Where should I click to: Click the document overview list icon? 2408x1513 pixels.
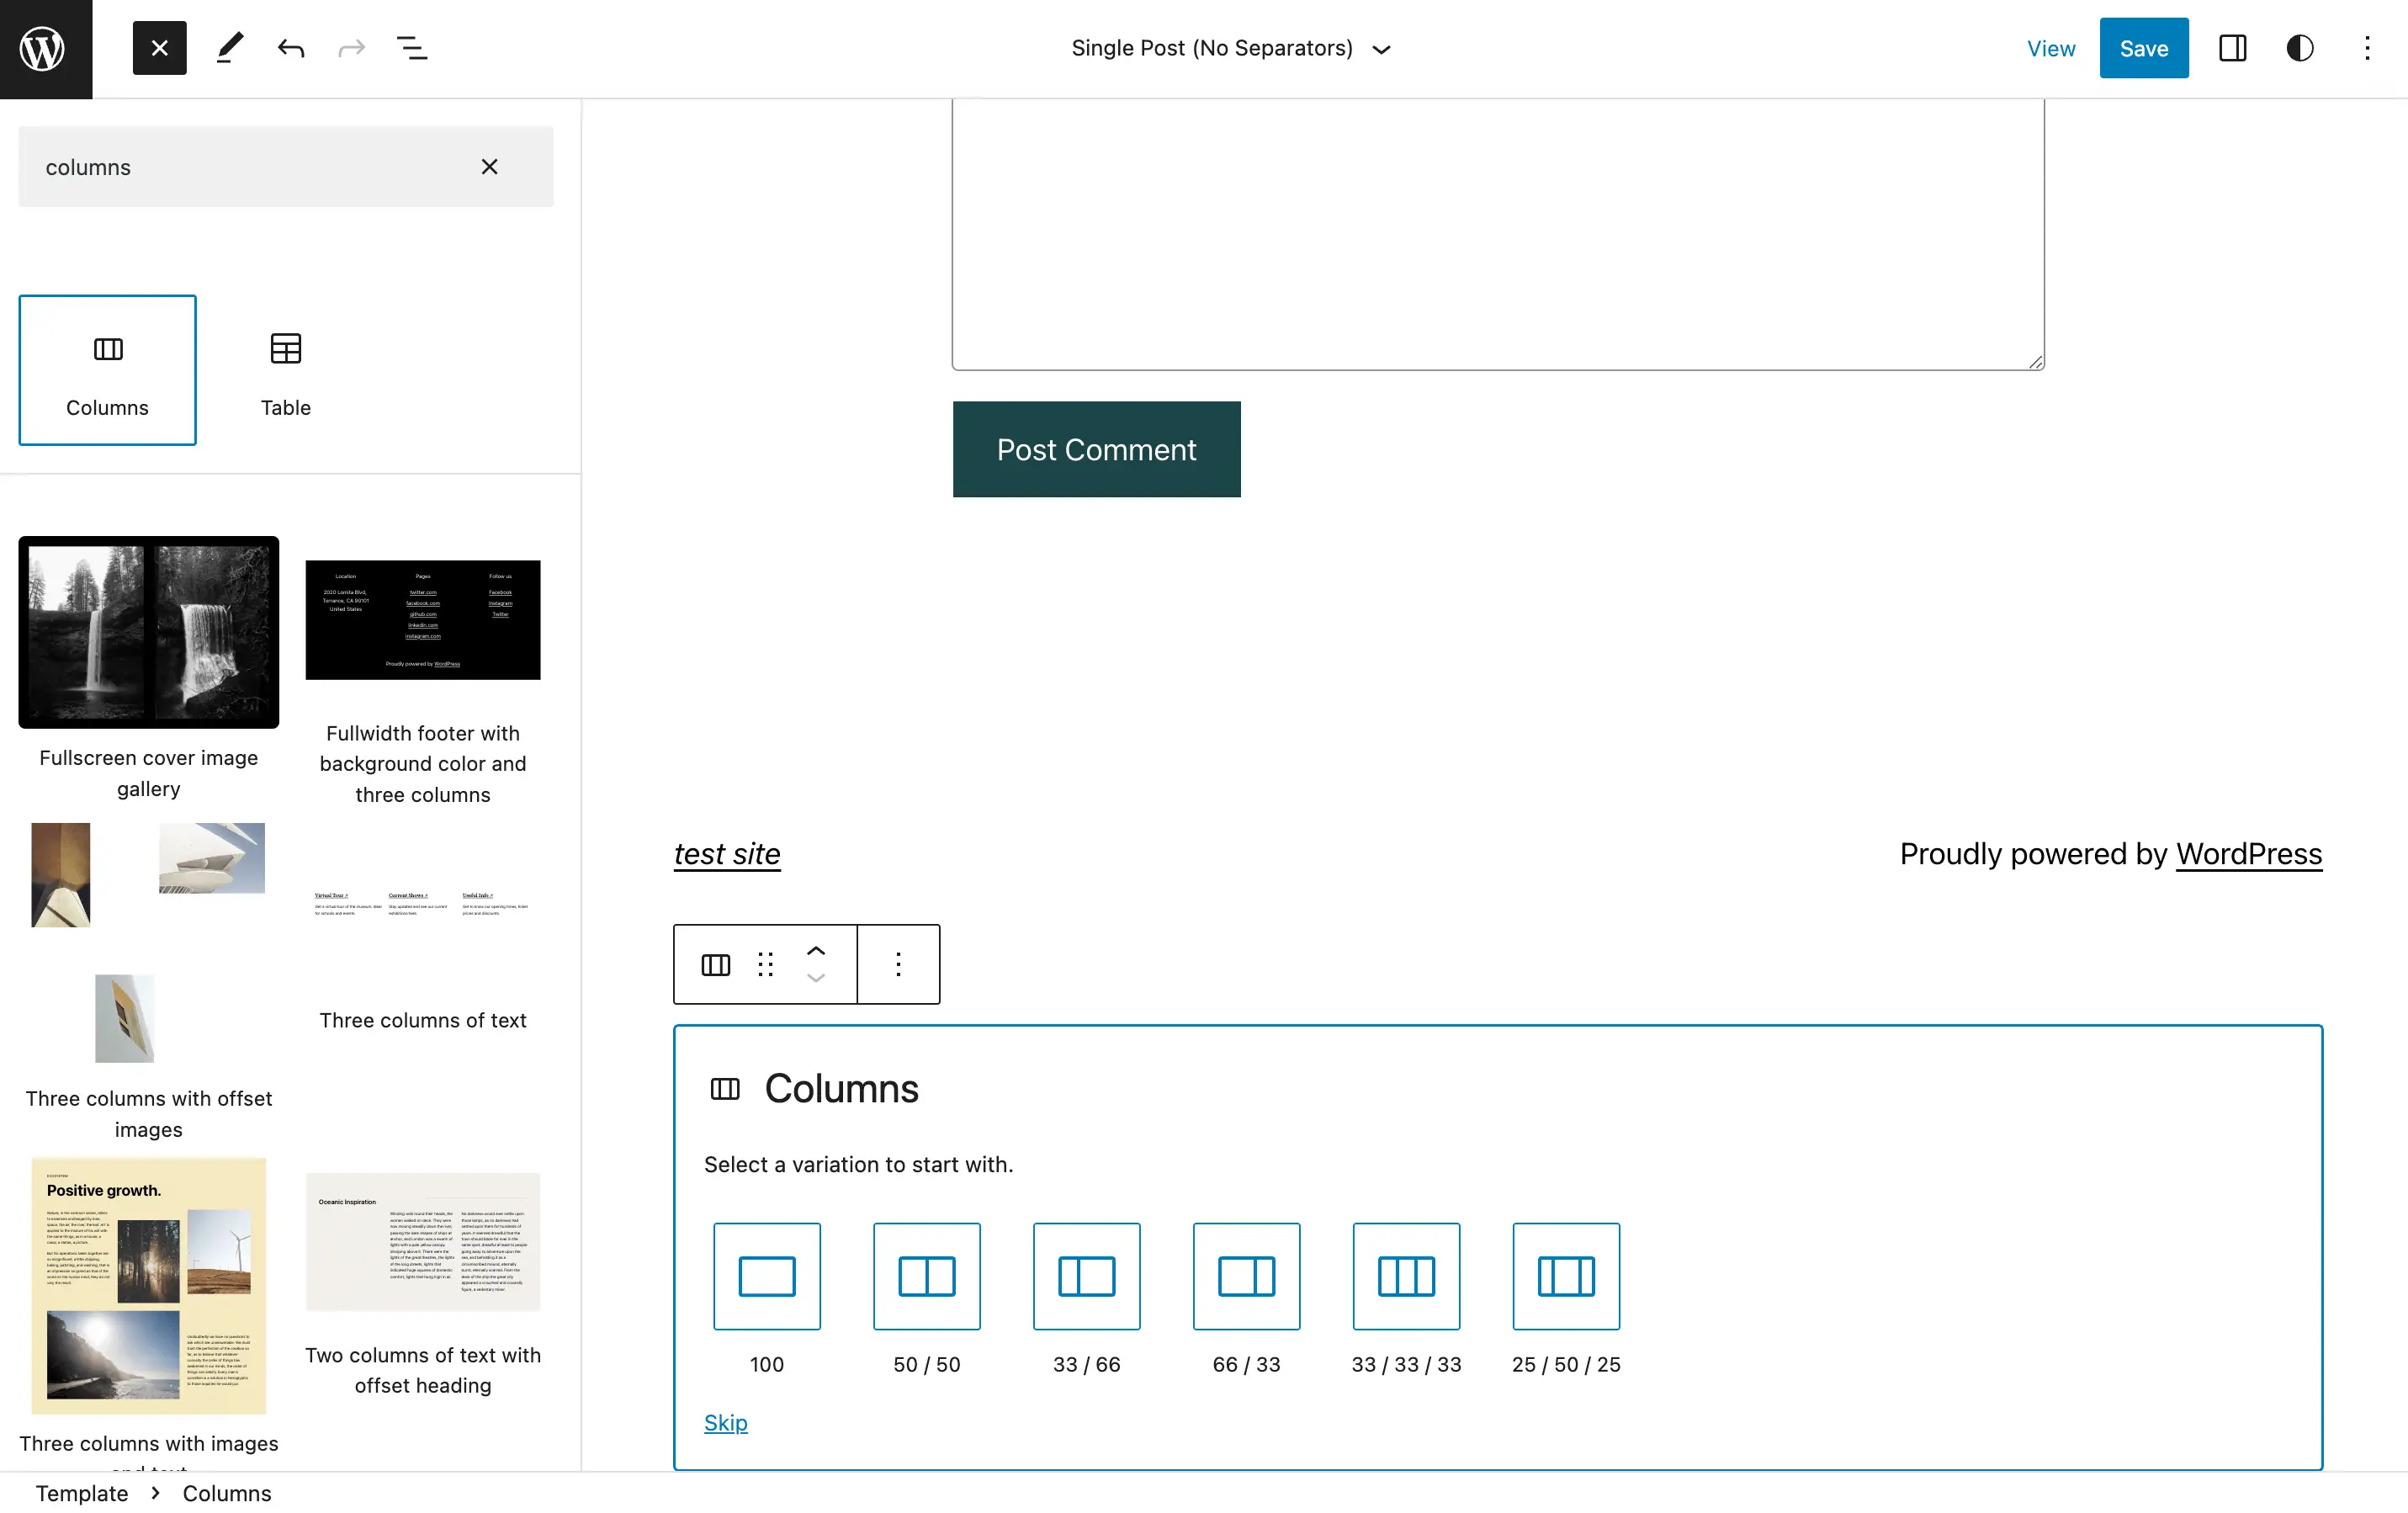click(x=413, y=47)
